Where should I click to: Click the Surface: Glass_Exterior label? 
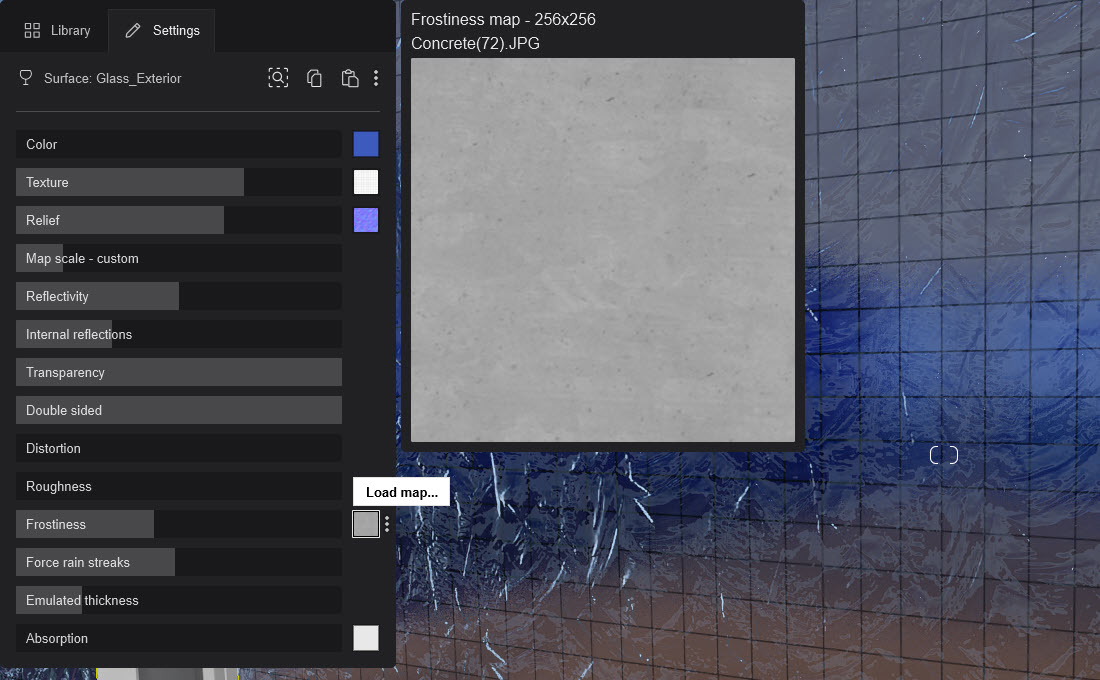(x=112, y=78)
